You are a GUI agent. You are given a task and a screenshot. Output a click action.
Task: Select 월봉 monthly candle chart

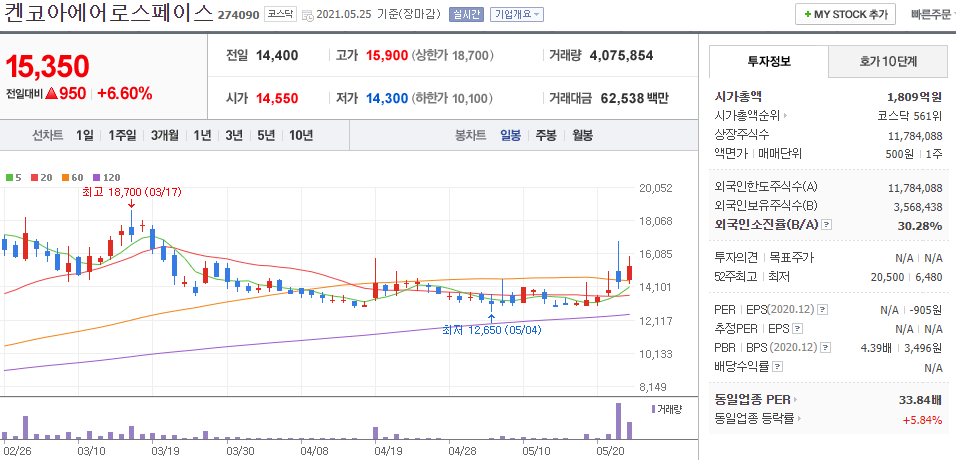(x=582, y=135)
